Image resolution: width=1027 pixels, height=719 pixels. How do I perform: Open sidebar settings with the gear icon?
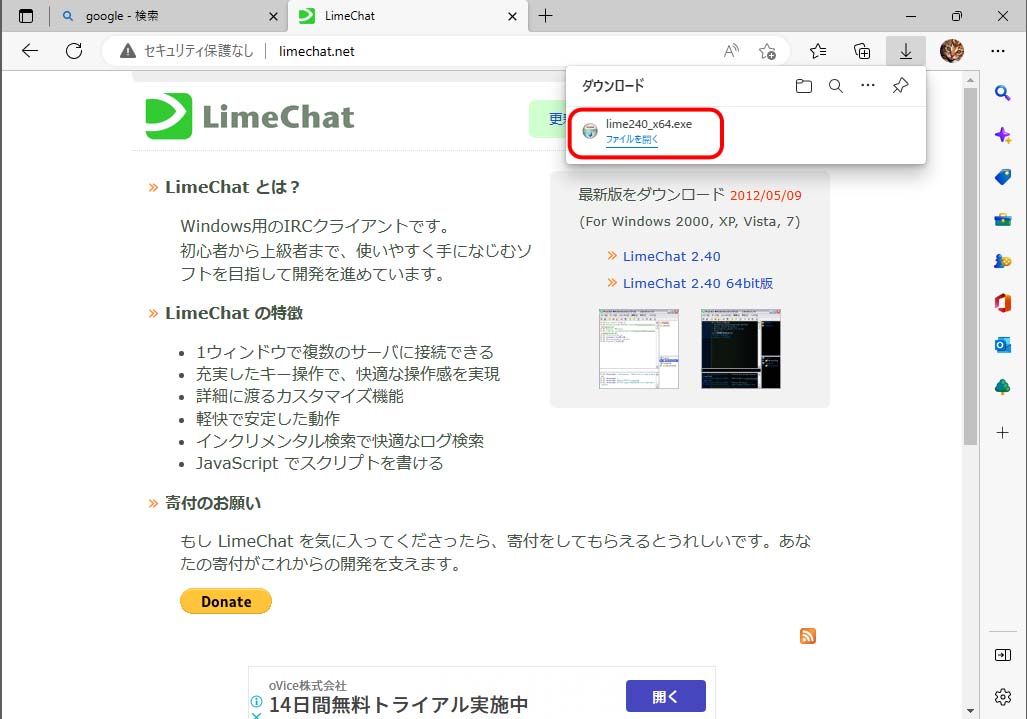click(x=1002, y=697)
